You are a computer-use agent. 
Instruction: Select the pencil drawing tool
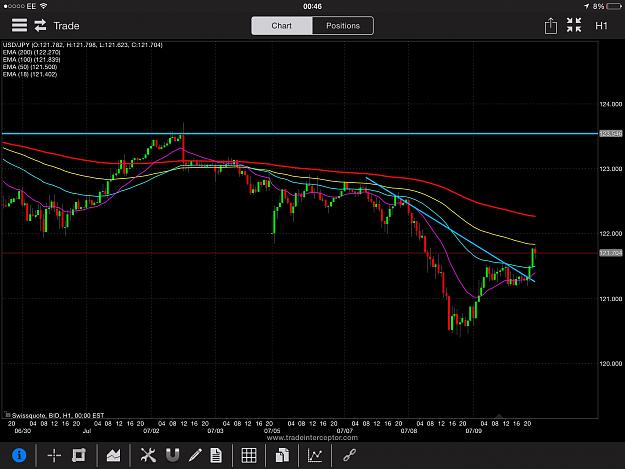pyautogui.click(x=195, y=455)
